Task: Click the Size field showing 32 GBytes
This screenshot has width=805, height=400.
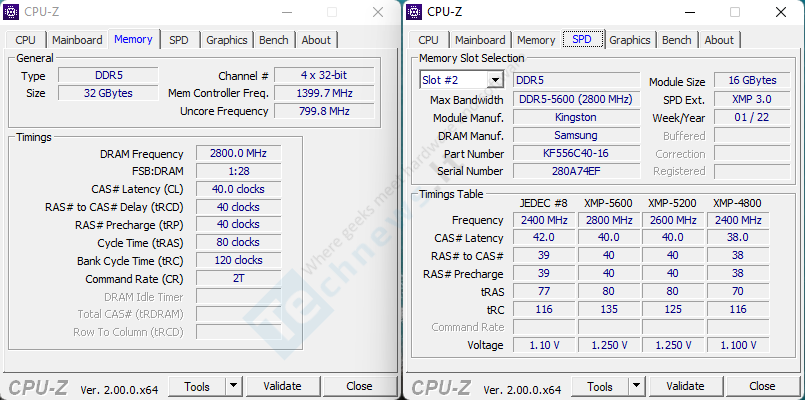Action: (108, 93)
